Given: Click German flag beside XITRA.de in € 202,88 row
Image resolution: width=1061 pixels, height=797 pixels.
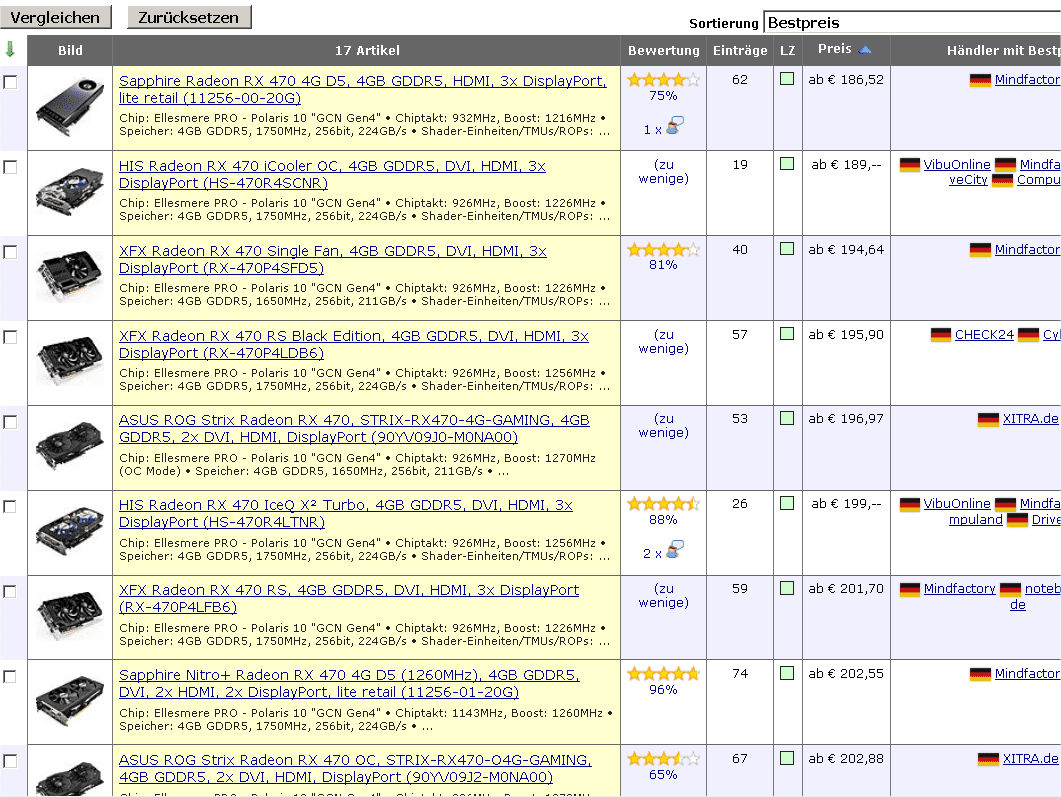Looking at the screenshot, I should (988, 759).
